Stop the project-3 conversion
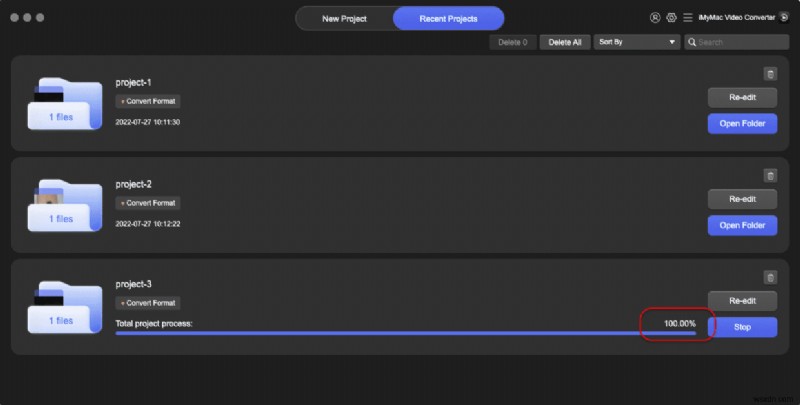This screenshot has width=800, height=405. [742, 327]
